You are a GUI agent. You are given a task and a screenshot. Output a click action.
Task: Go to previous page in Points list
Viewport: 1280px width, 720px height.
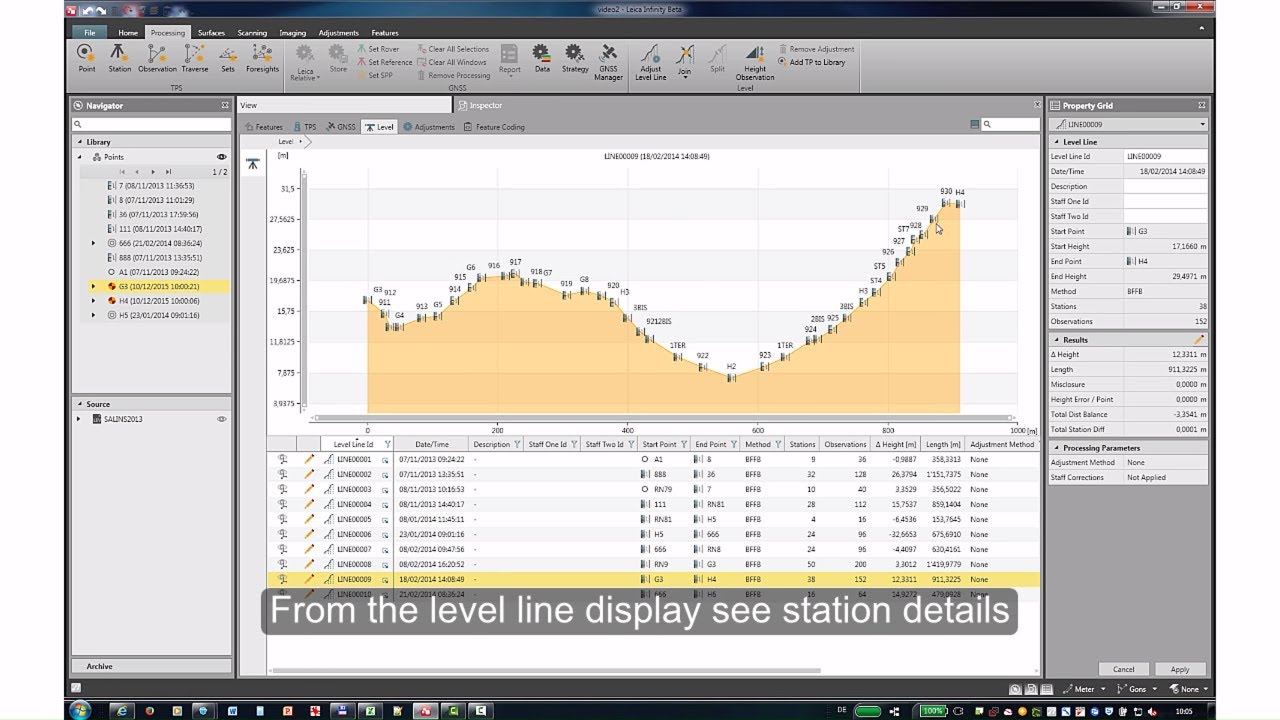[x=137, y=172]
